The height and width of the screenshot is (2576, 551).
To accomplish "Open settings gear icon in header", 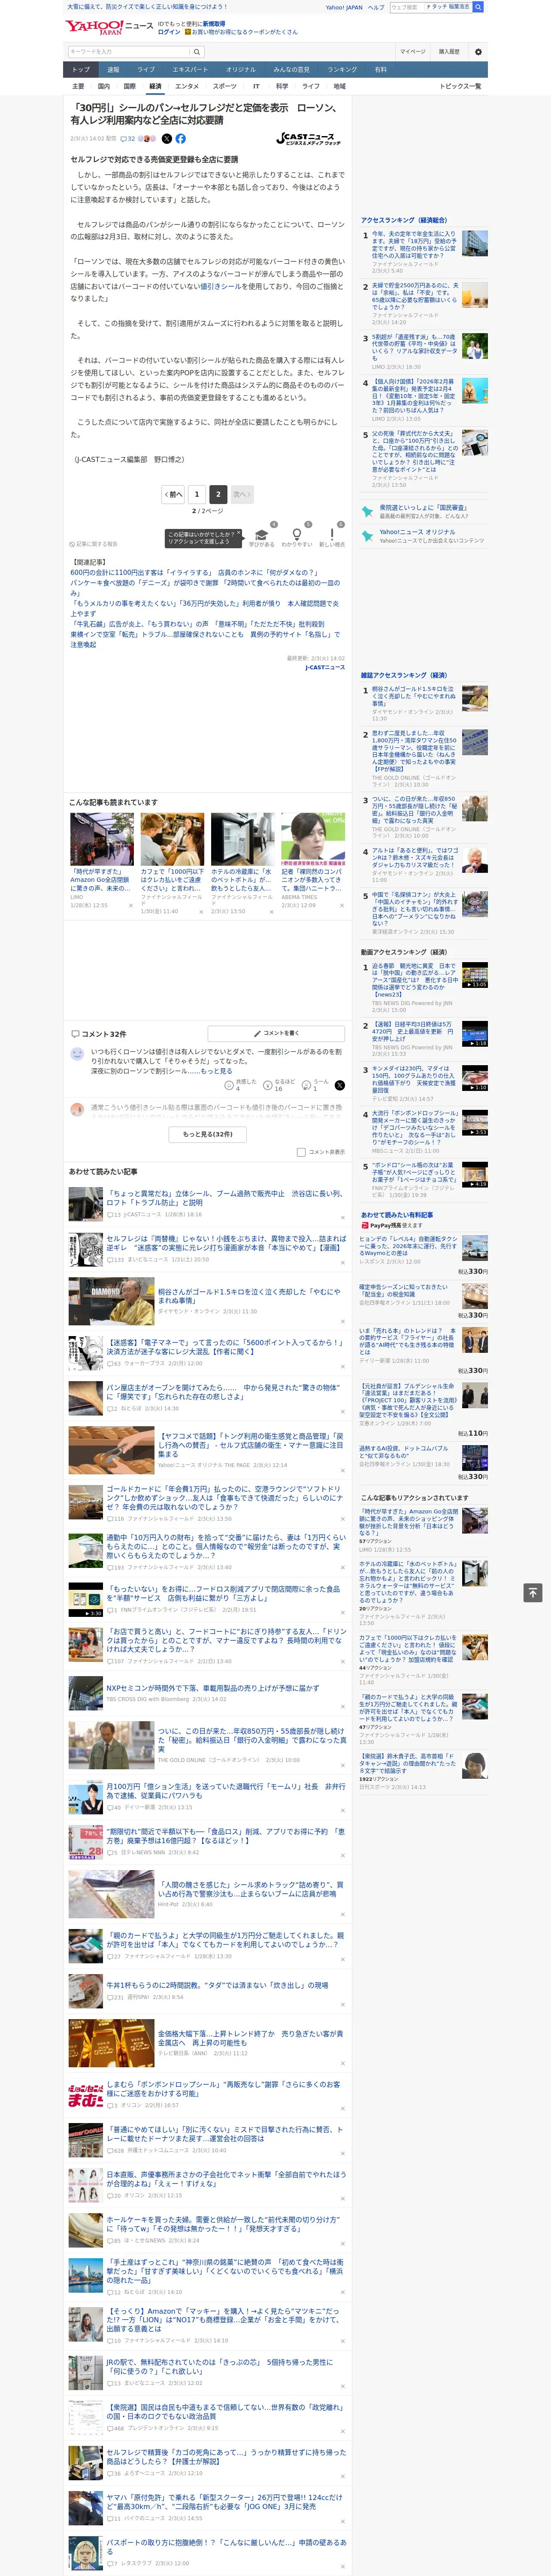I will click(478, 52).
